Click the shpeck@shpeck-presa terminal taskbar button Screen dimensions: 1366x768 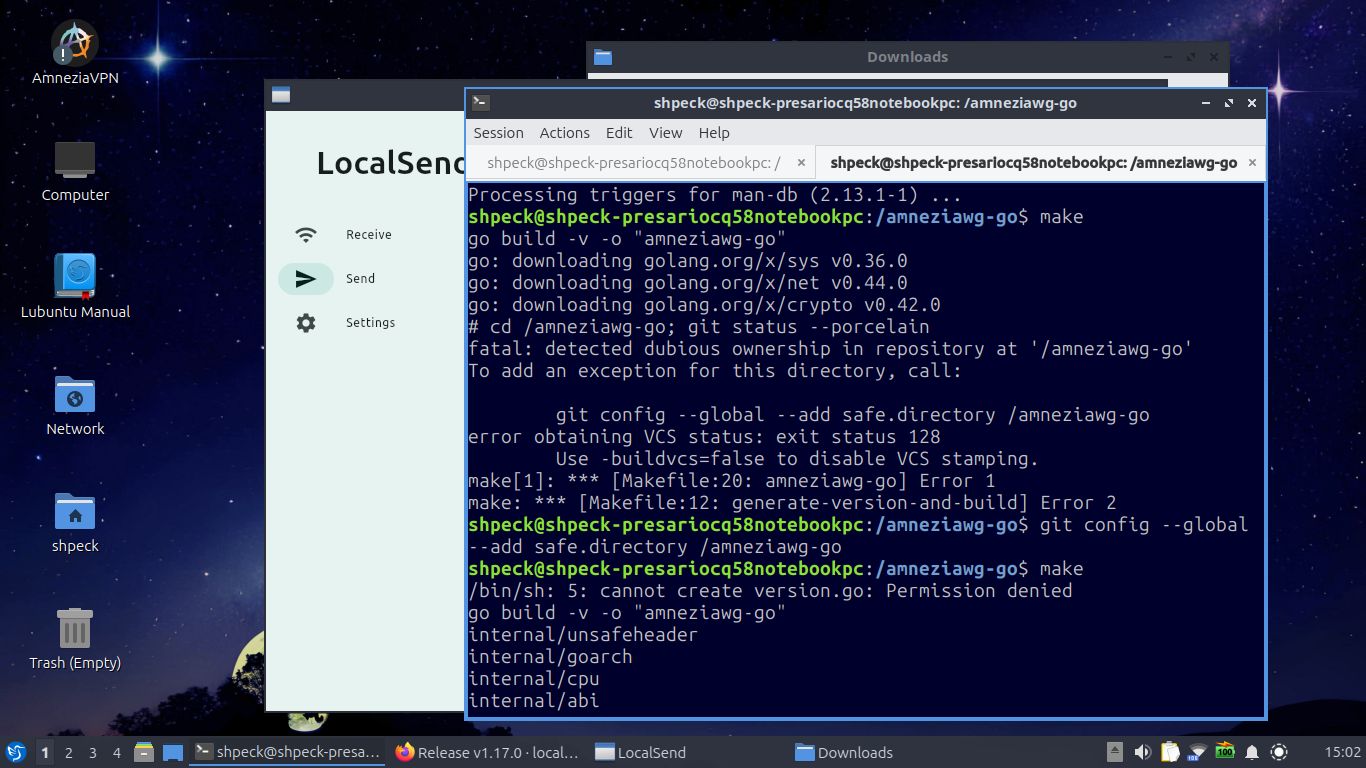tap(288, 752)
